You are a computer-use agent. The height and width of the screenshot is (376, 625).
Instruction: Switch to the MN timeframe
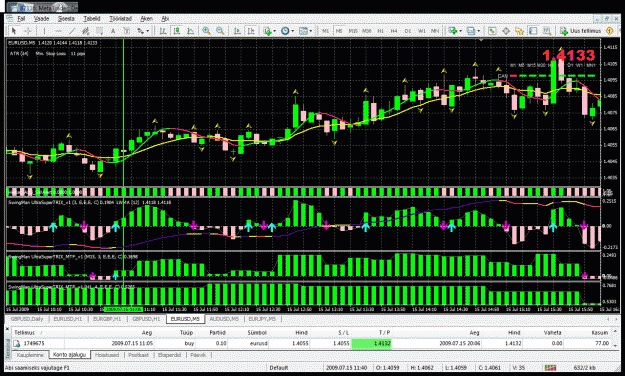pyautogui.click(x=435, y=31)
